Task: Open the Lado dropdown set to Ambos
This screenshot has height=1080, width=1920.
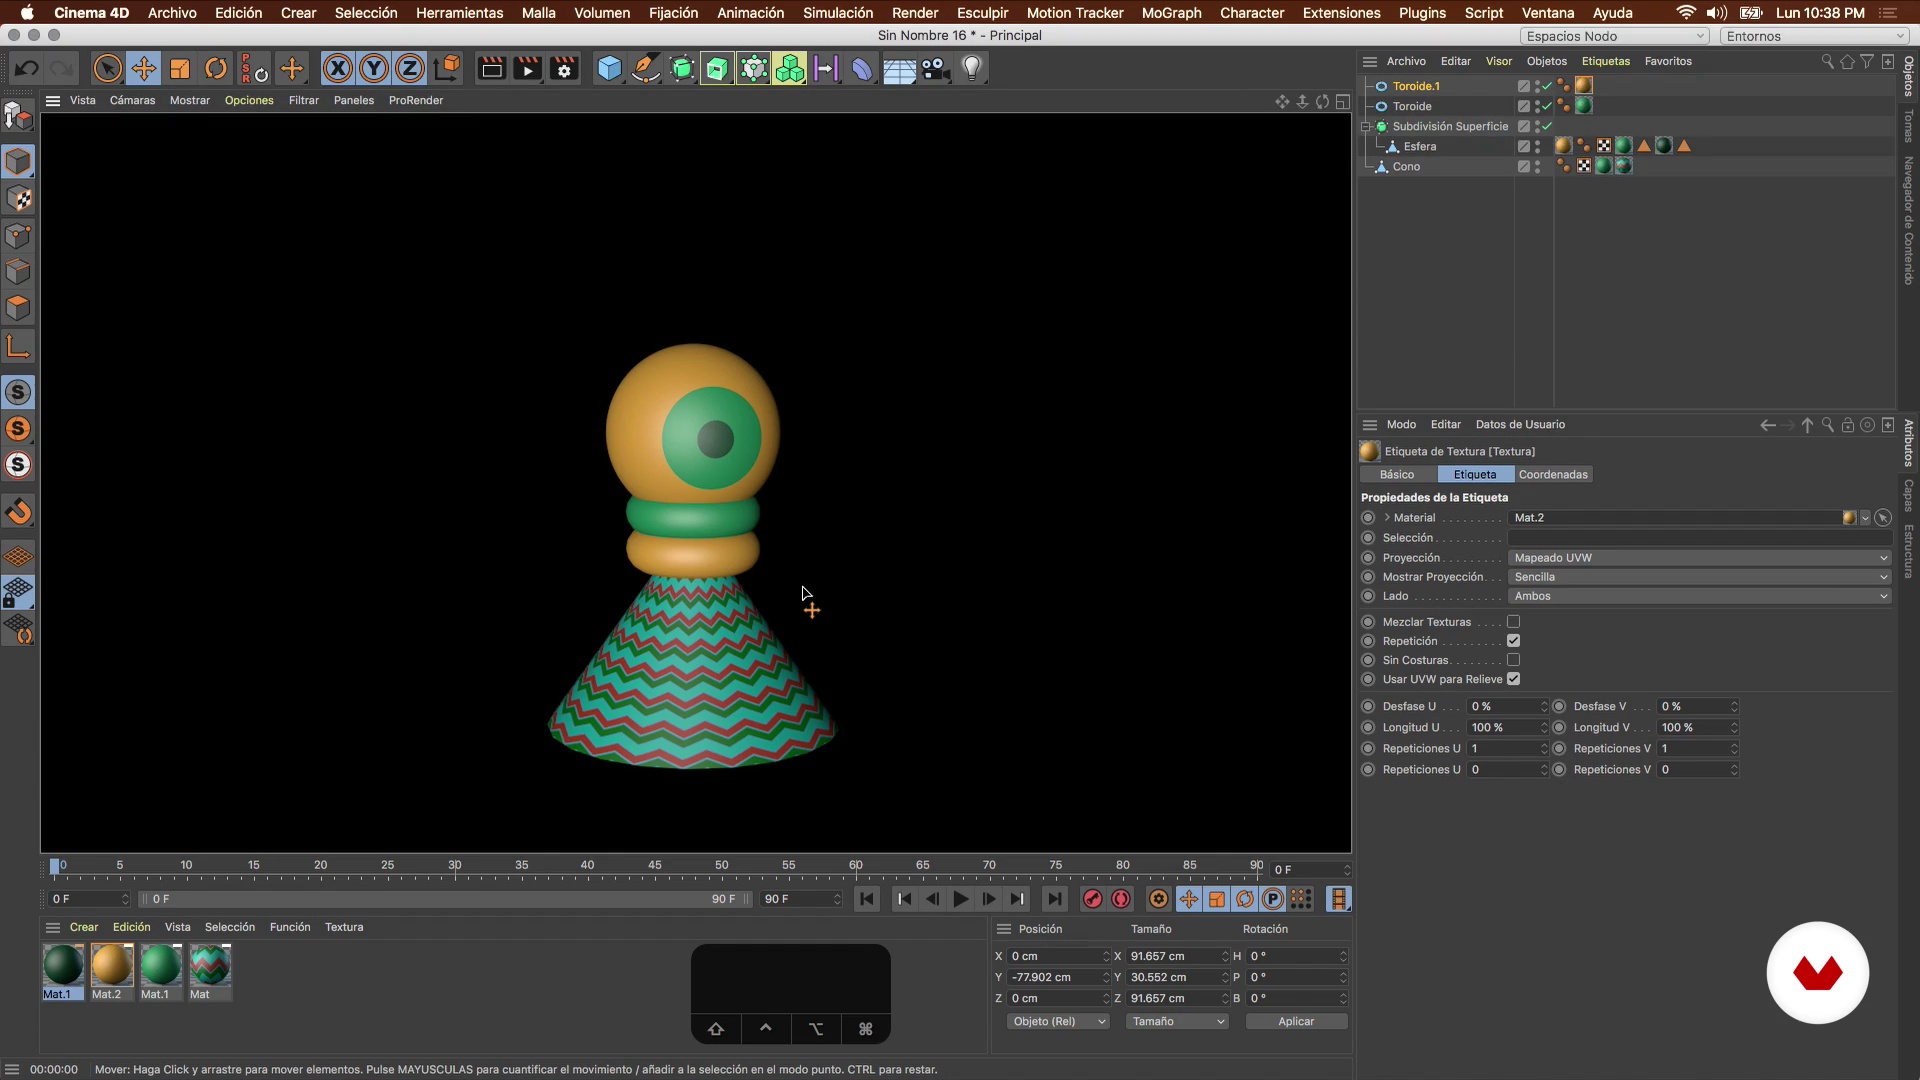Action: tap(1699, 596)
